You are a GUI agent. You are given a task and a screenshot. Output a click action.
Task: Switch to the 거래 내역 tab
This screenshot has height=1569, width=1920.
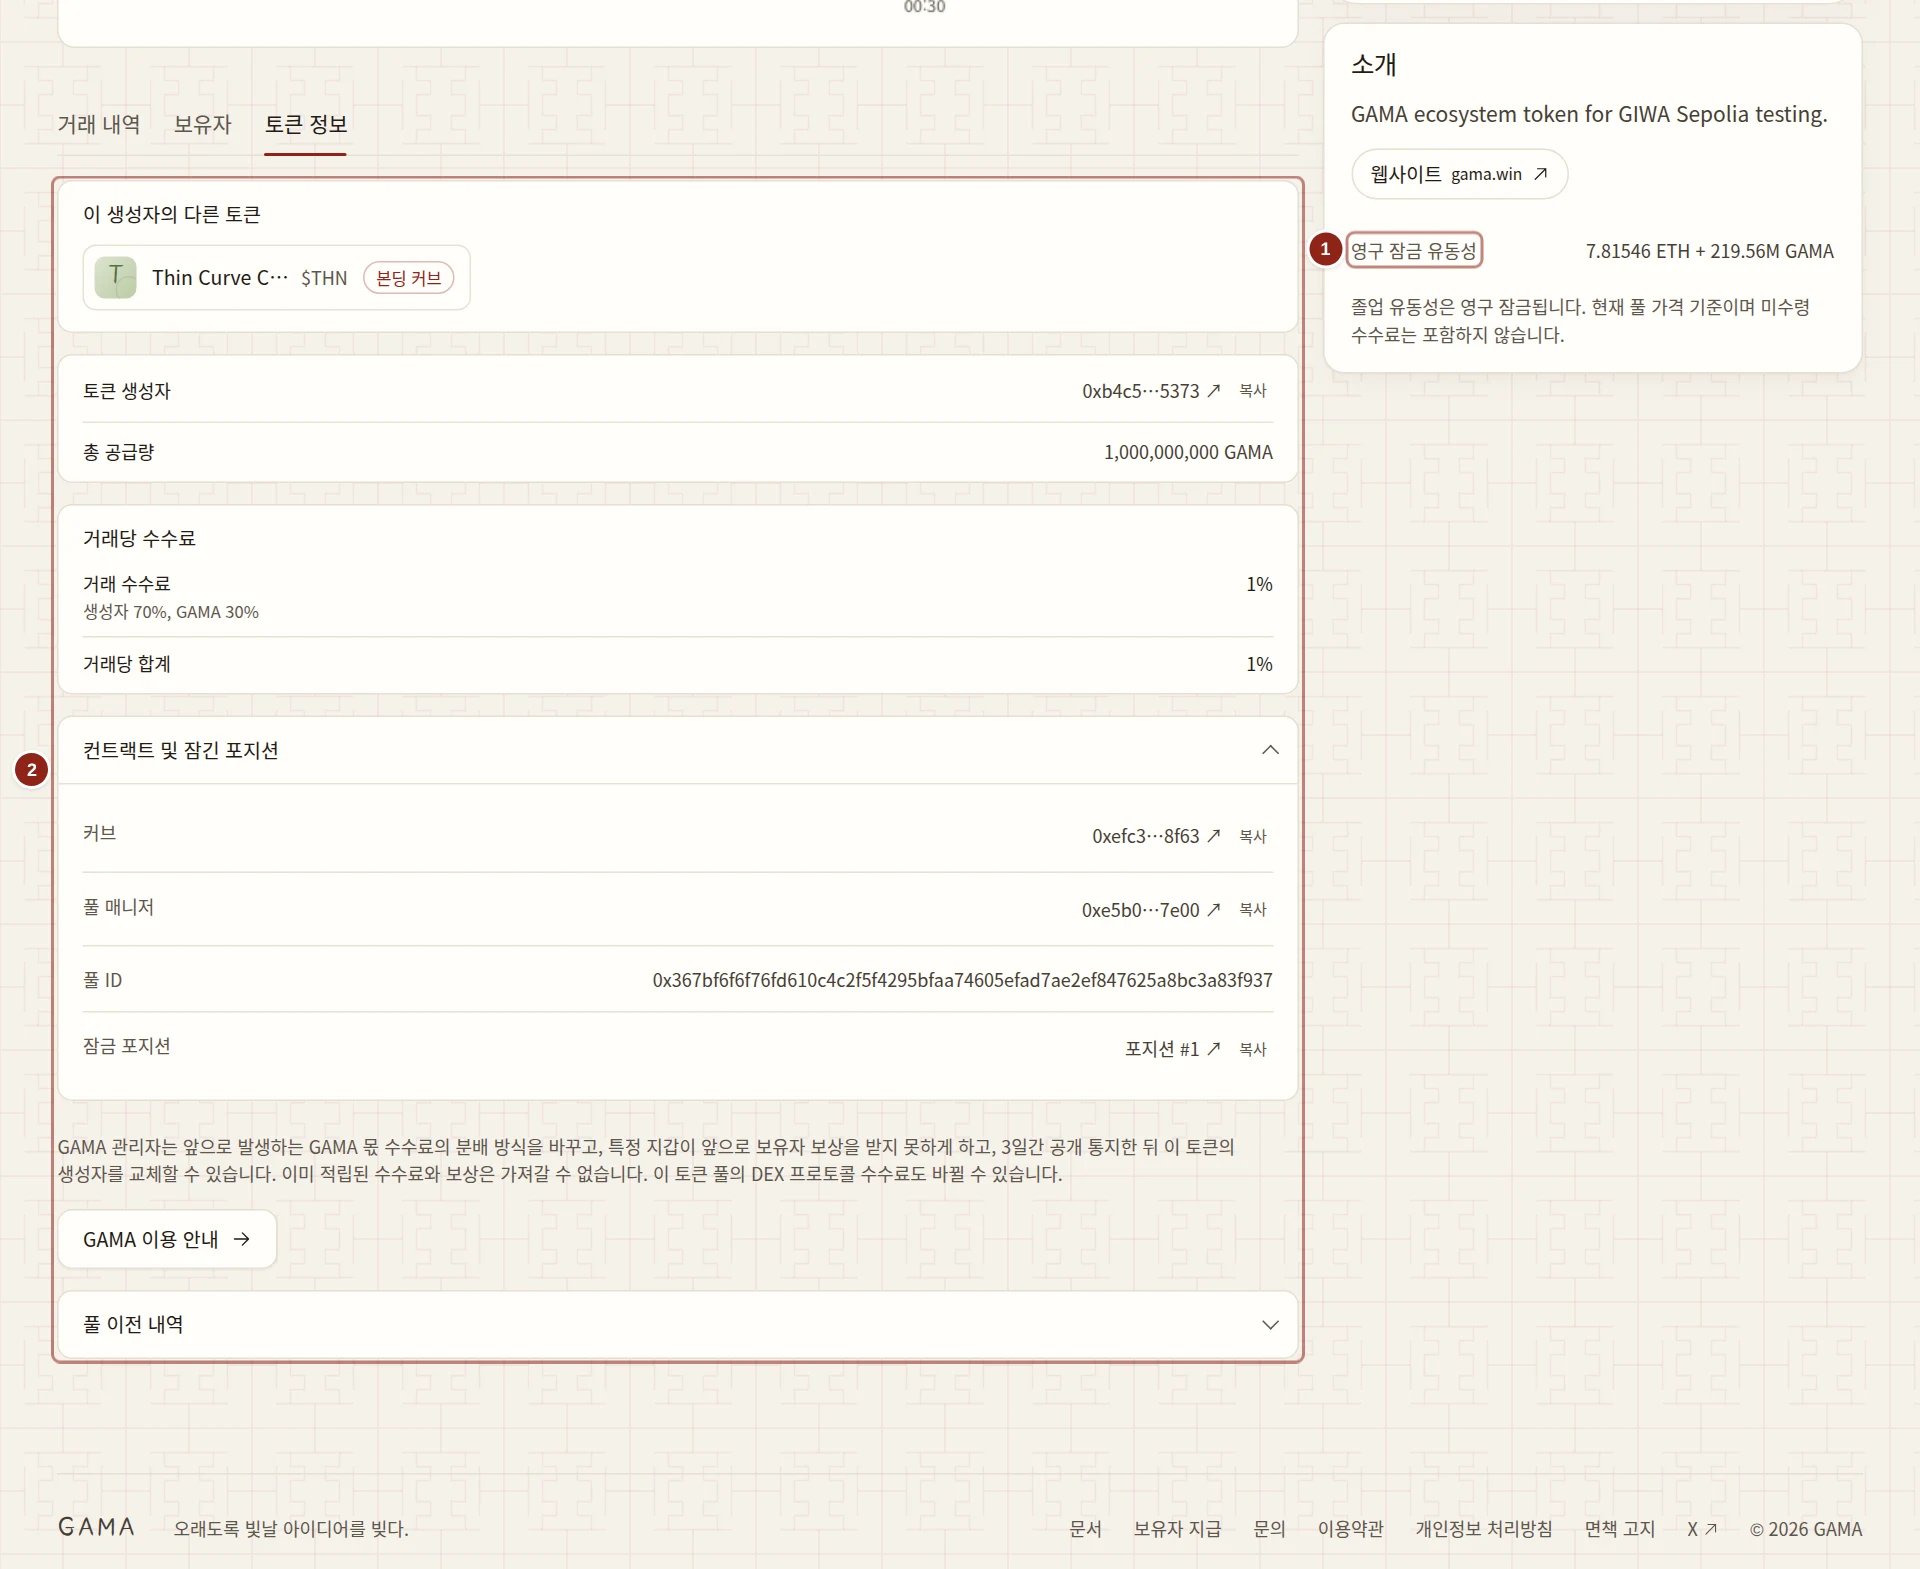point(99,124)
